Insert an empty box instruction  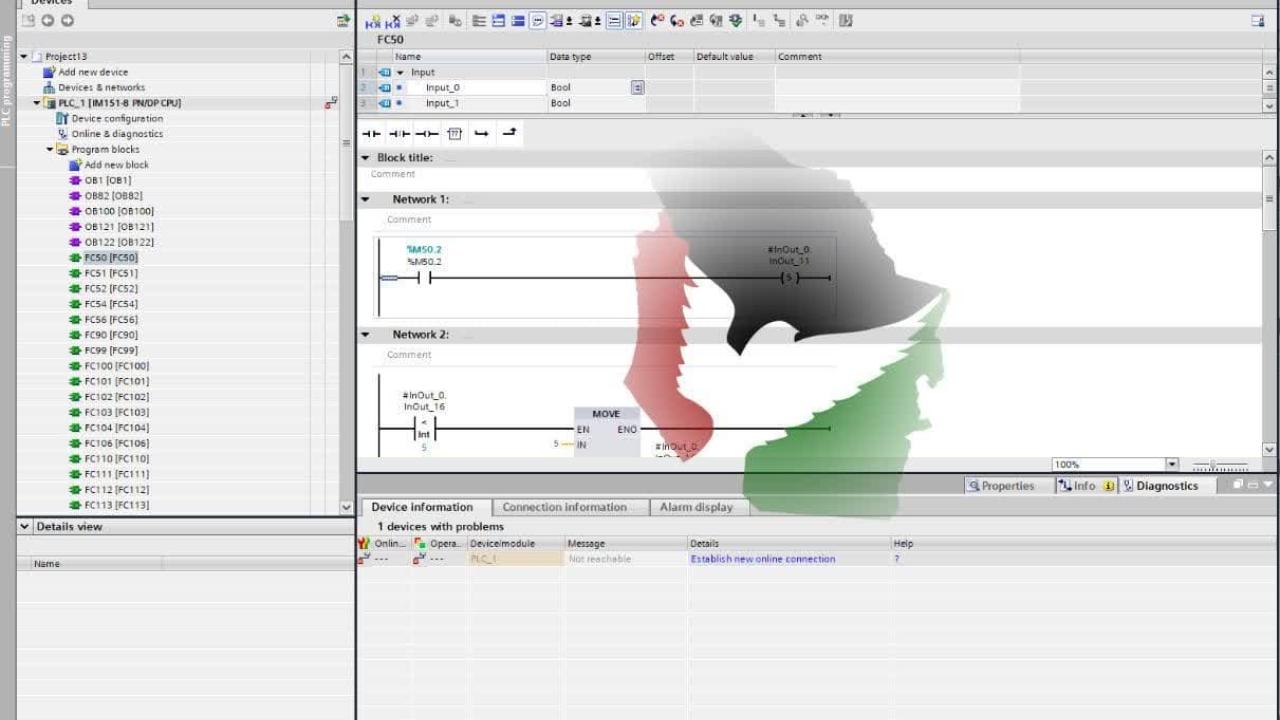[454, 133]
